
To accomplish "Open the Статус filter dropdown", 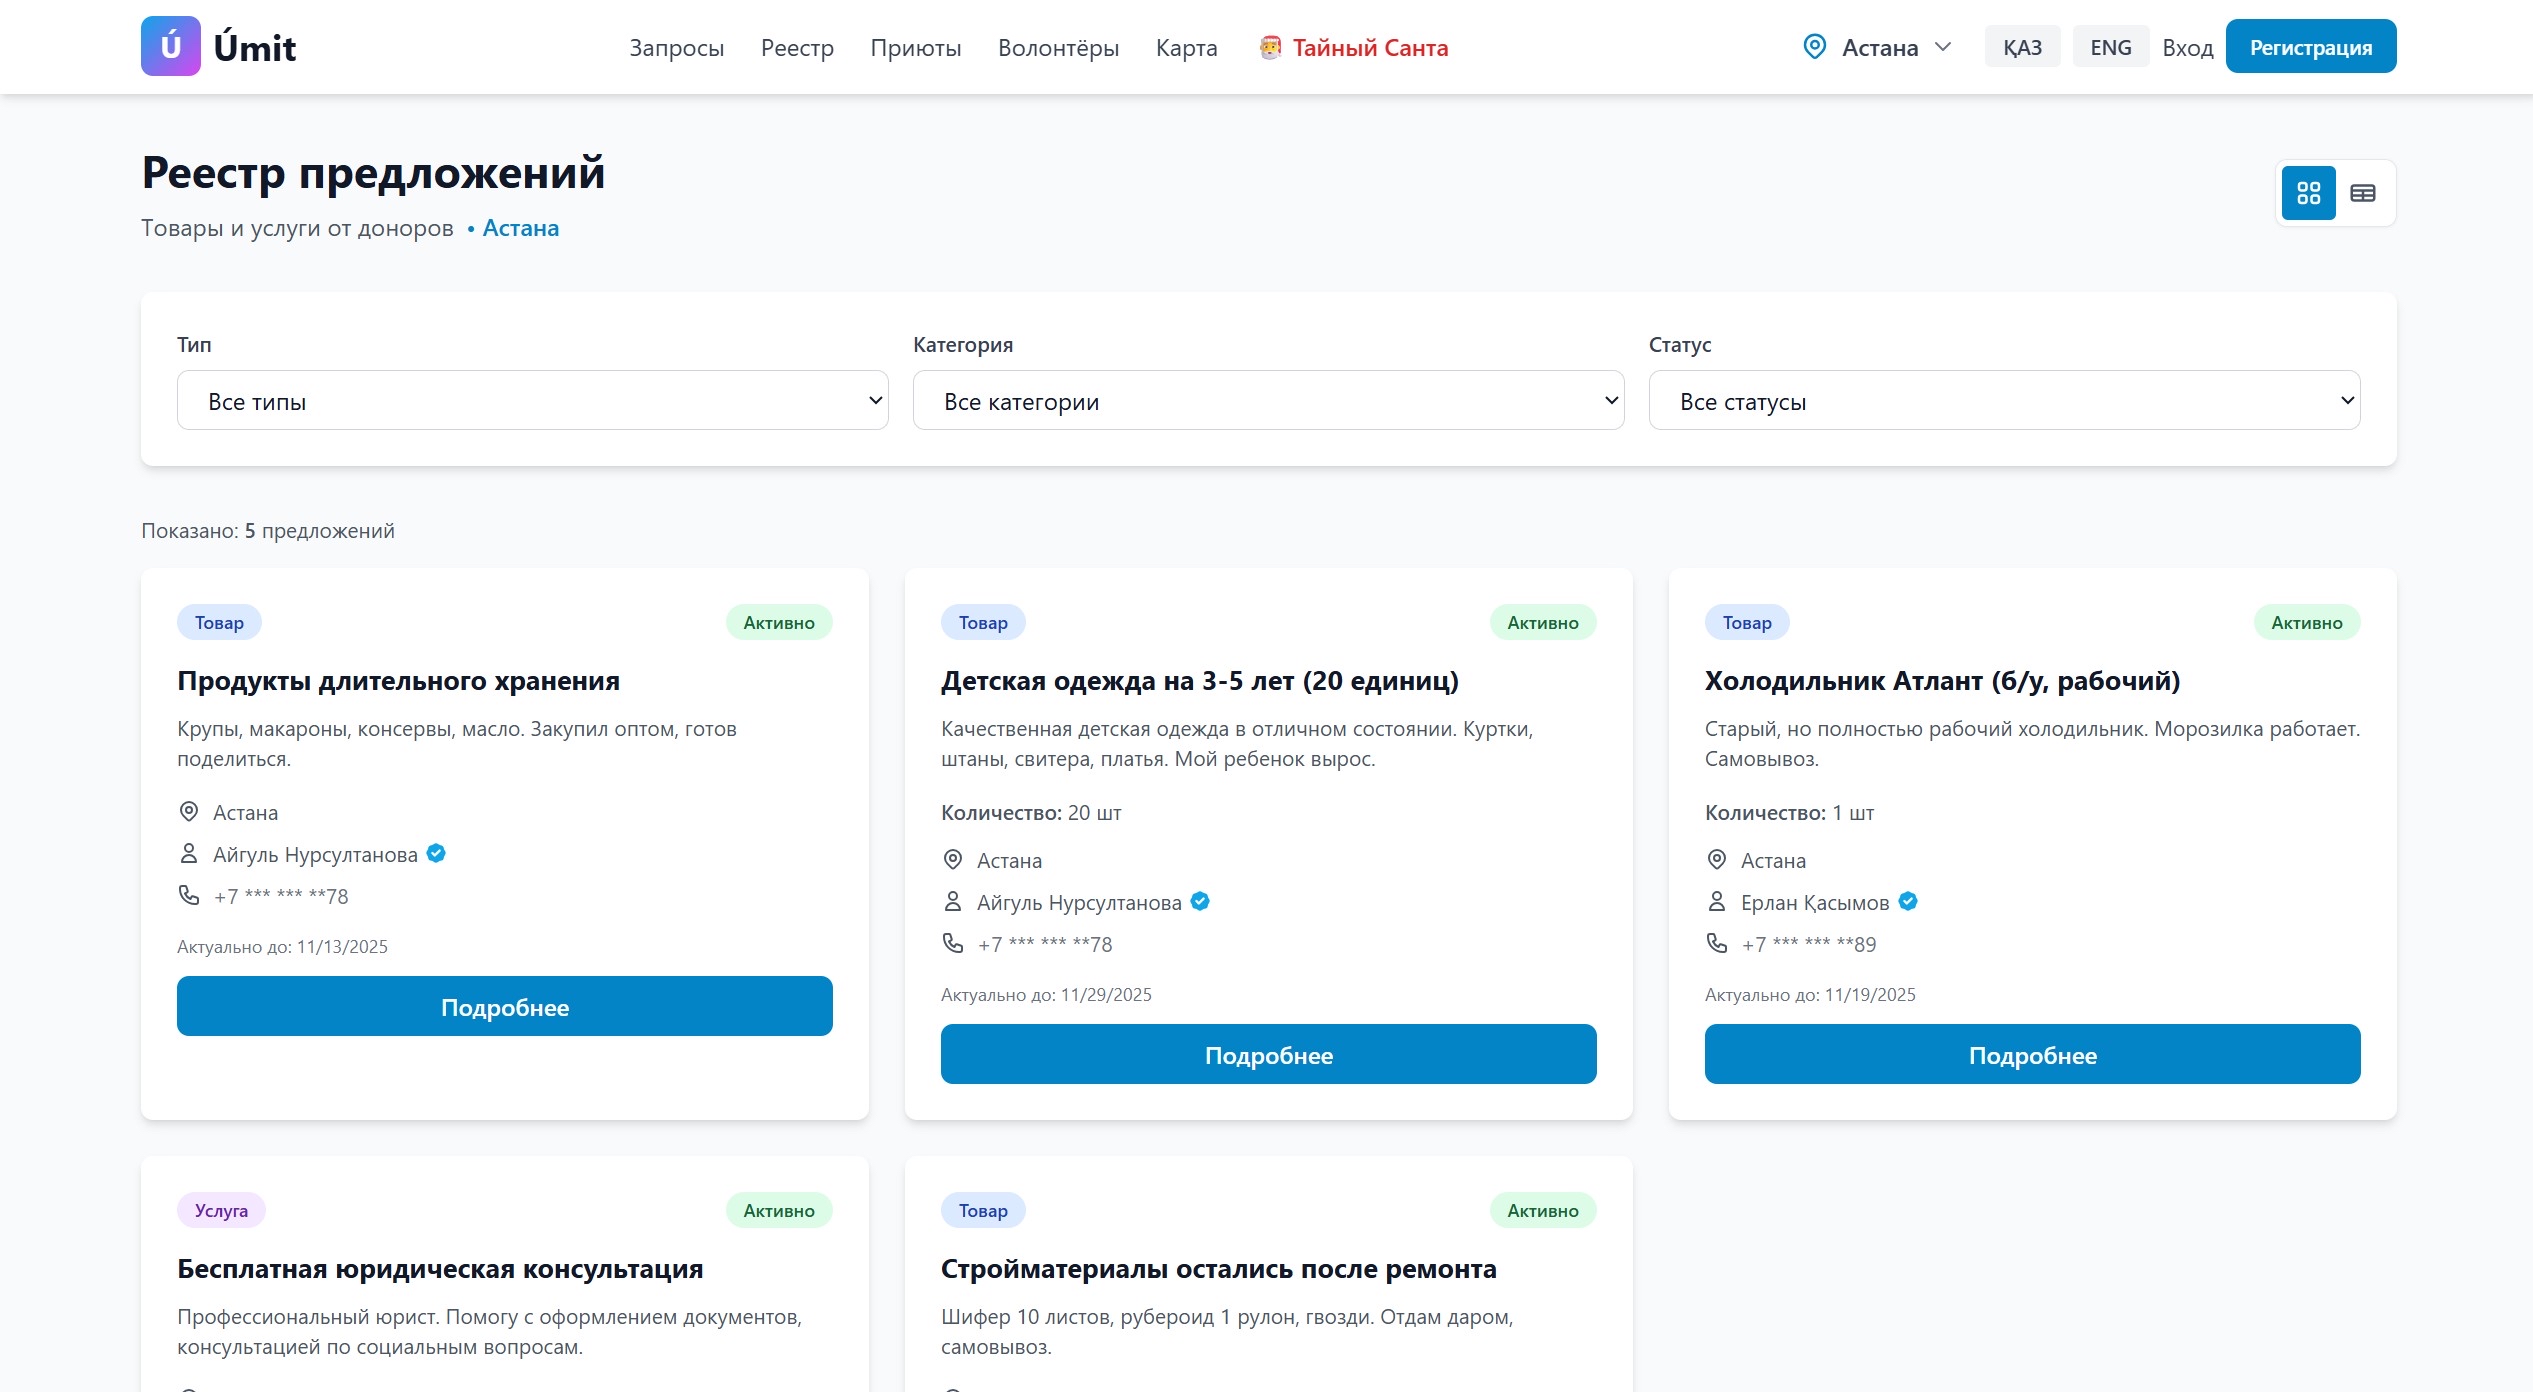I will (x=2004, y=401).
